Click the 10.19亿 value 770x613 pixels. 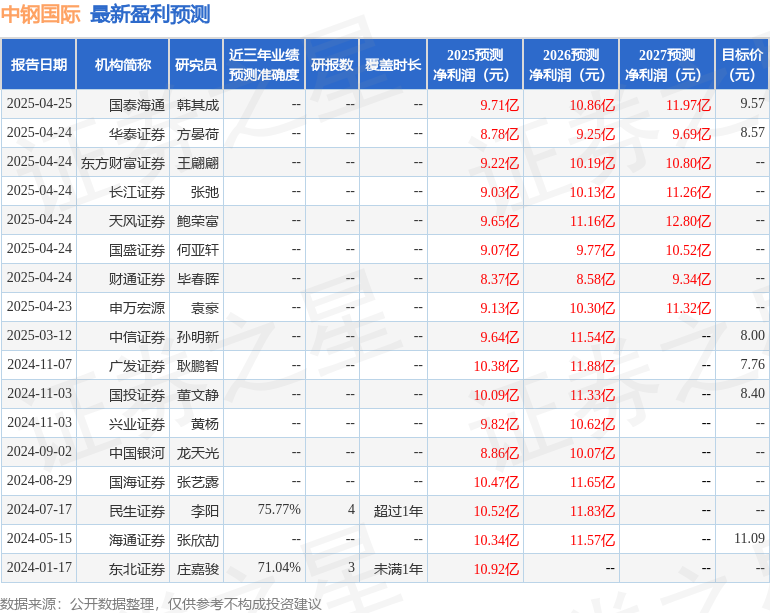point(592,163)
